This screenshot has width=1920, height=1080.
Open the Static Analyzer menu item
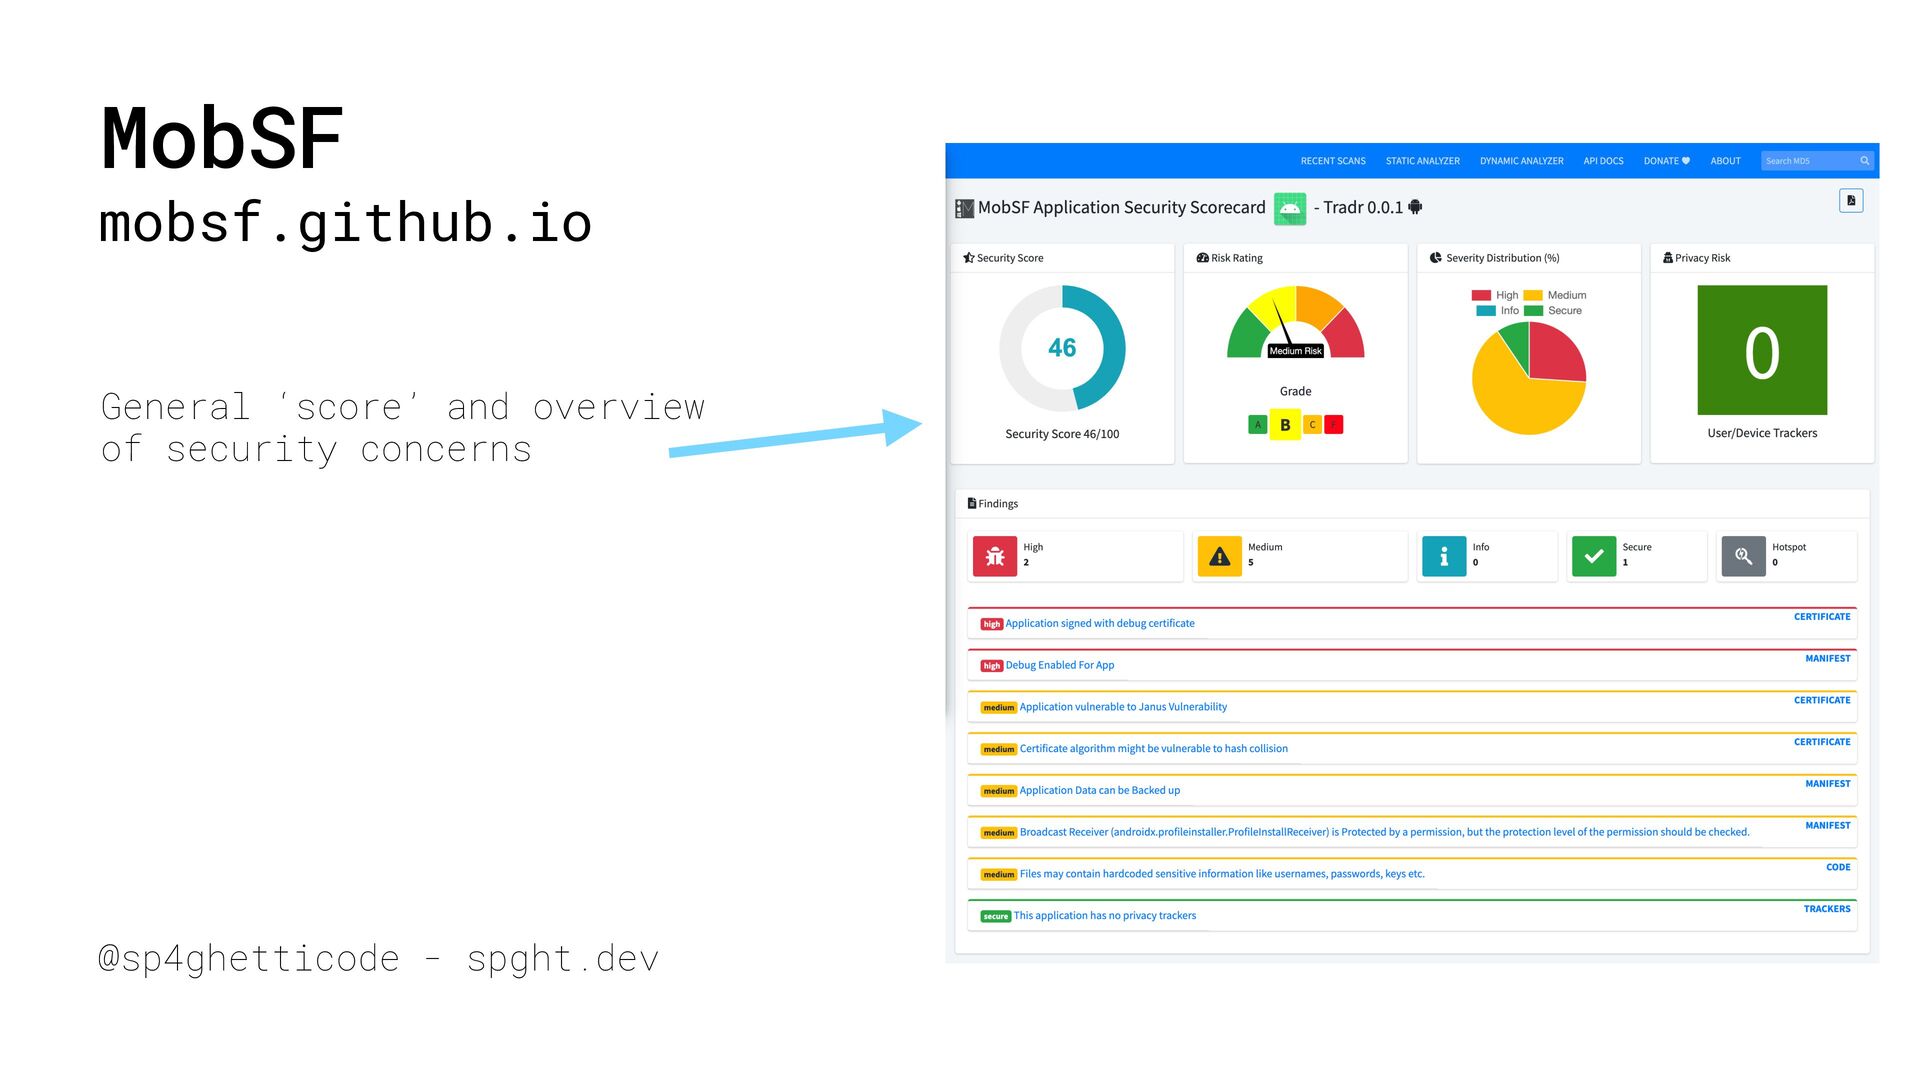(1422, 161)
